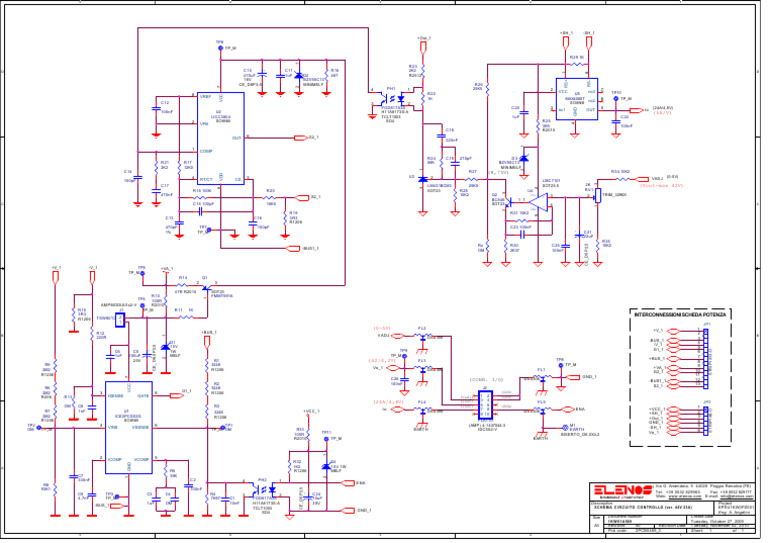Screen dimensions: 768x543
Task: Select the Q1 transistor symbol
Action: click(208, 288)
